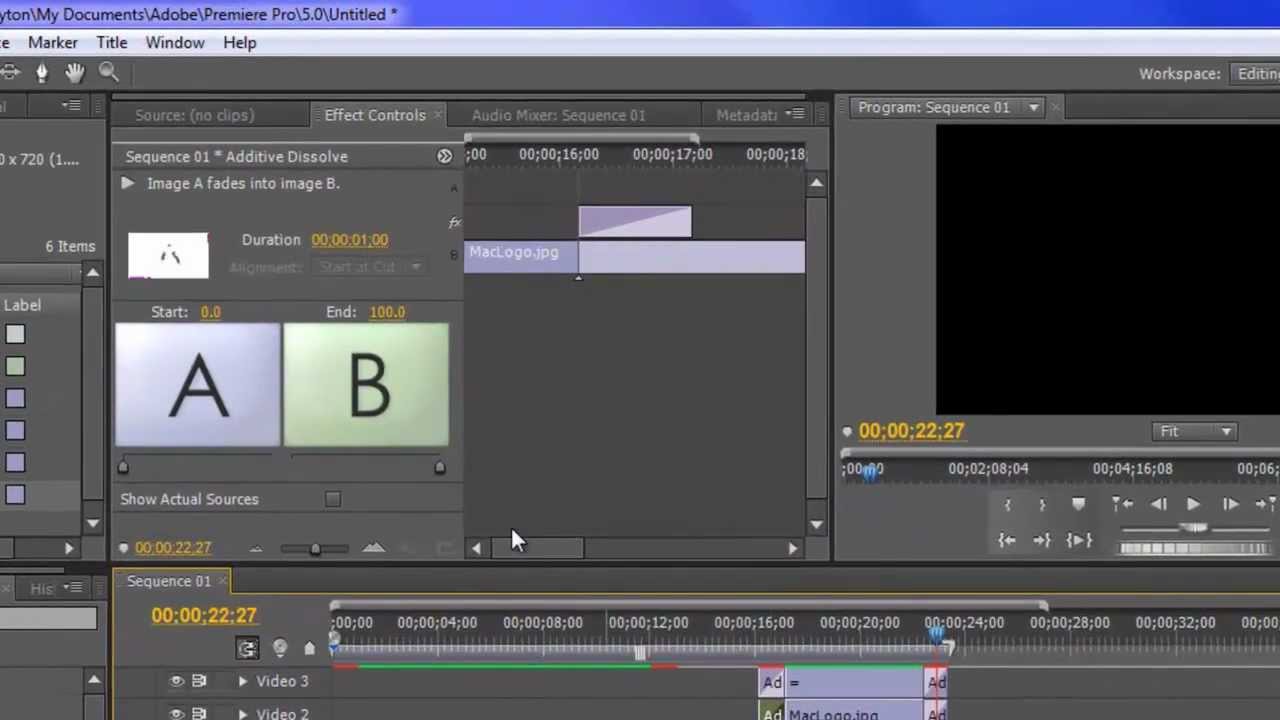Switch to Audio Mixer: Sequence 01 tab
Viewport: 1280px width, 720px height.
558,115
